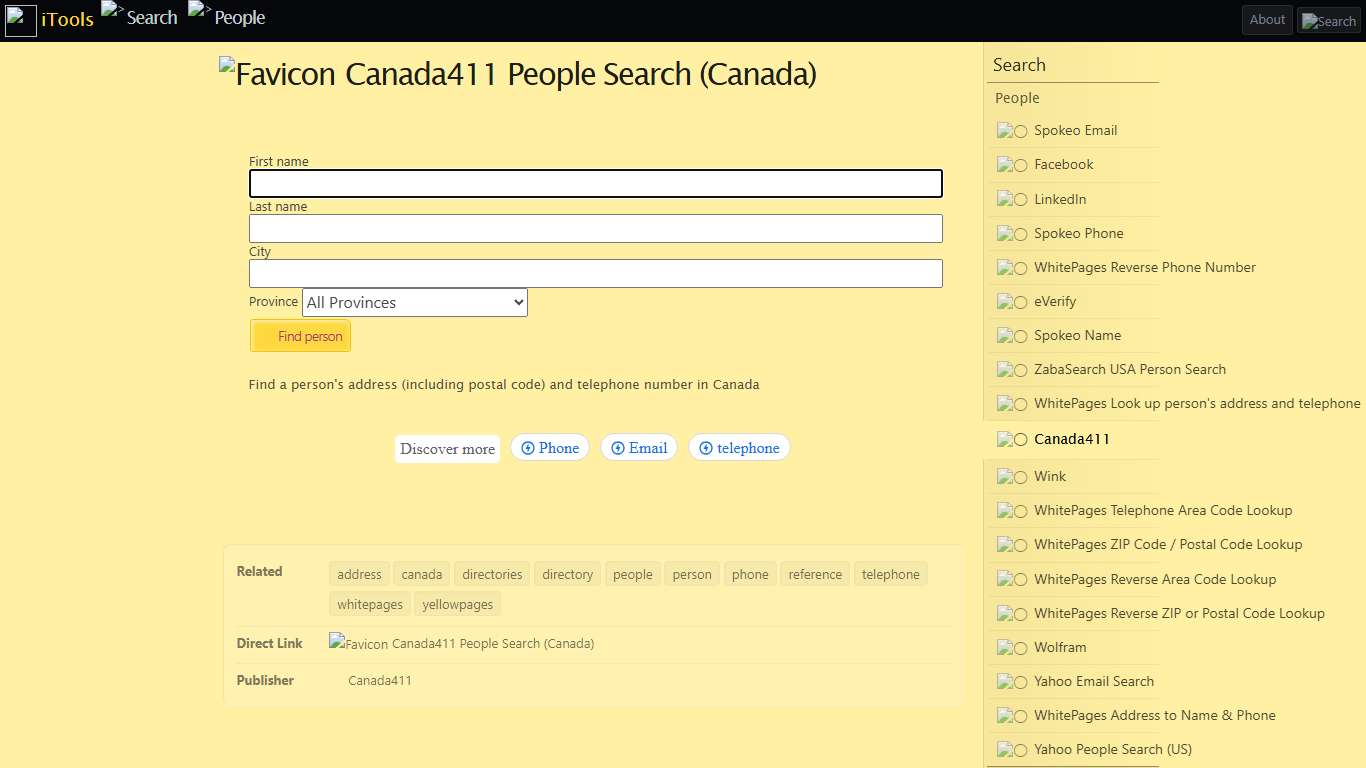Click inside the First name field
Image resolution: width=1366 pixels, height=768 pixels.
click(595, 183)
